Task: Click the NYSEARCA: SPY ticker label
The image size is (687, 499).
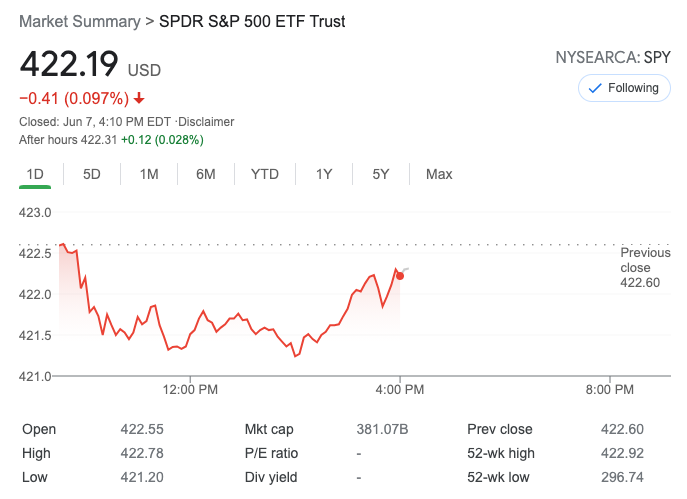Action: coord(613,57)
